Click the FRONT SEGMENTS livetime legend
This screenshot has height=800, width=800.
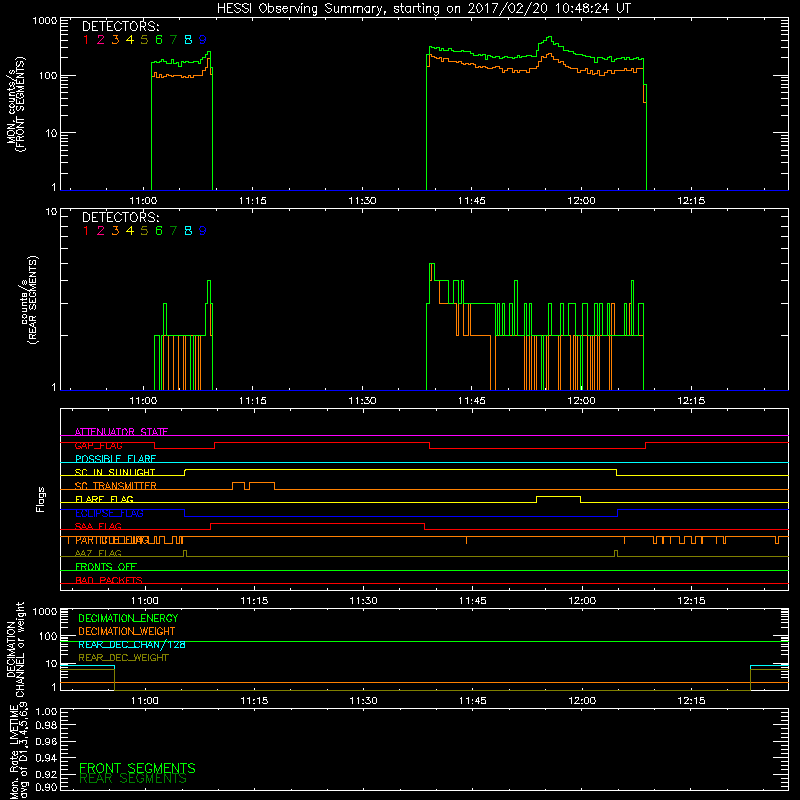click(x=137, y=768)
